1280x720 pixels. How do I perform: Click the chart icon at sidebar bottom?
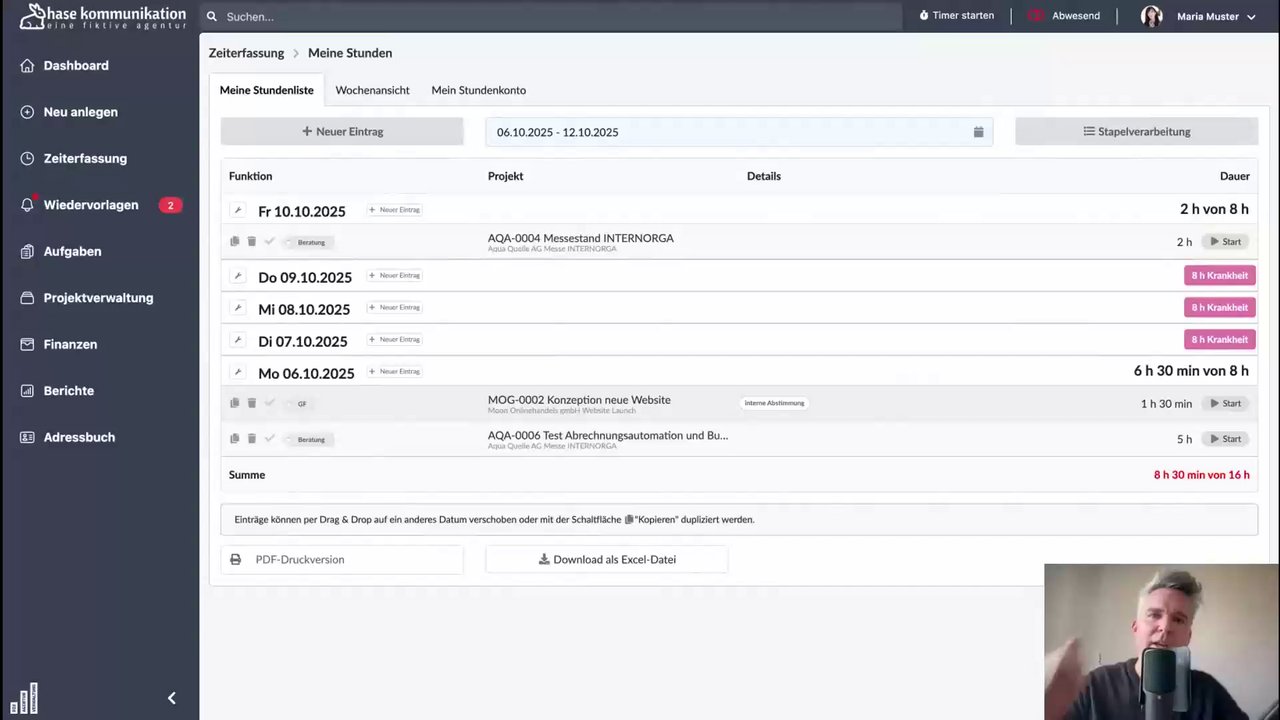[x=24, y=699]
